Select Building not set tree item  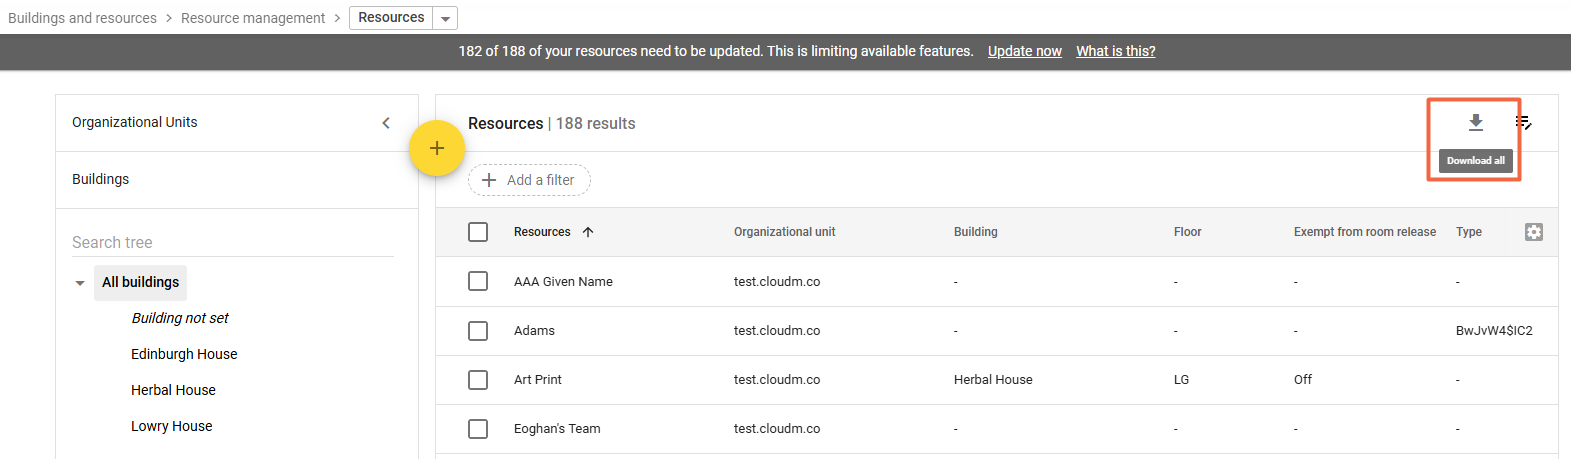180,318
